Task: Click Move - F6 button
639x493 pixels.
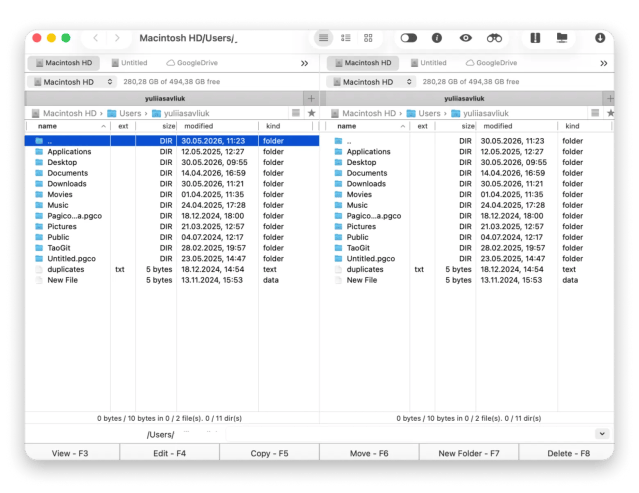Action: (369, 453)
